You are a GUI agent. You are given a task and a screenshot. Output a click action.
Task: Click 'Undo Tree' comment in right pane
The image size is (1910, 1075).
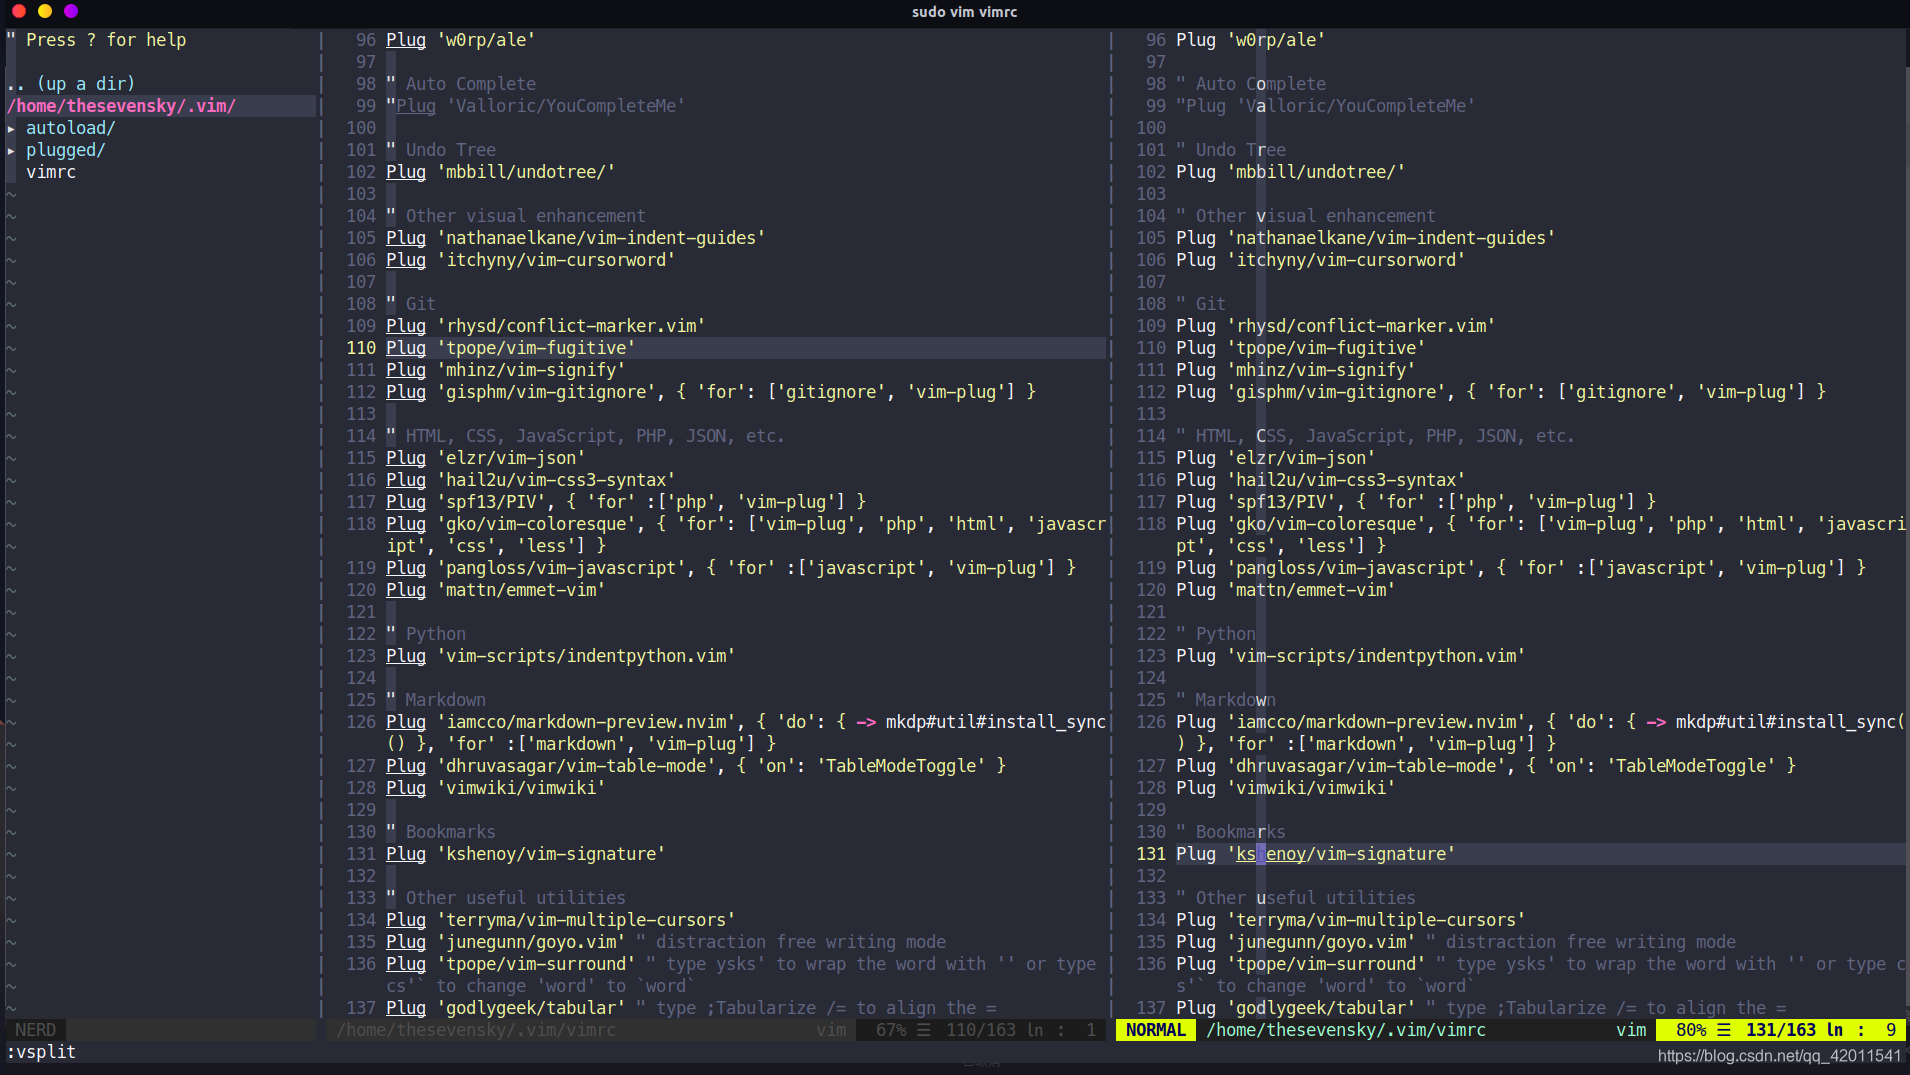pyautogui.click(x=1241, y=150)
